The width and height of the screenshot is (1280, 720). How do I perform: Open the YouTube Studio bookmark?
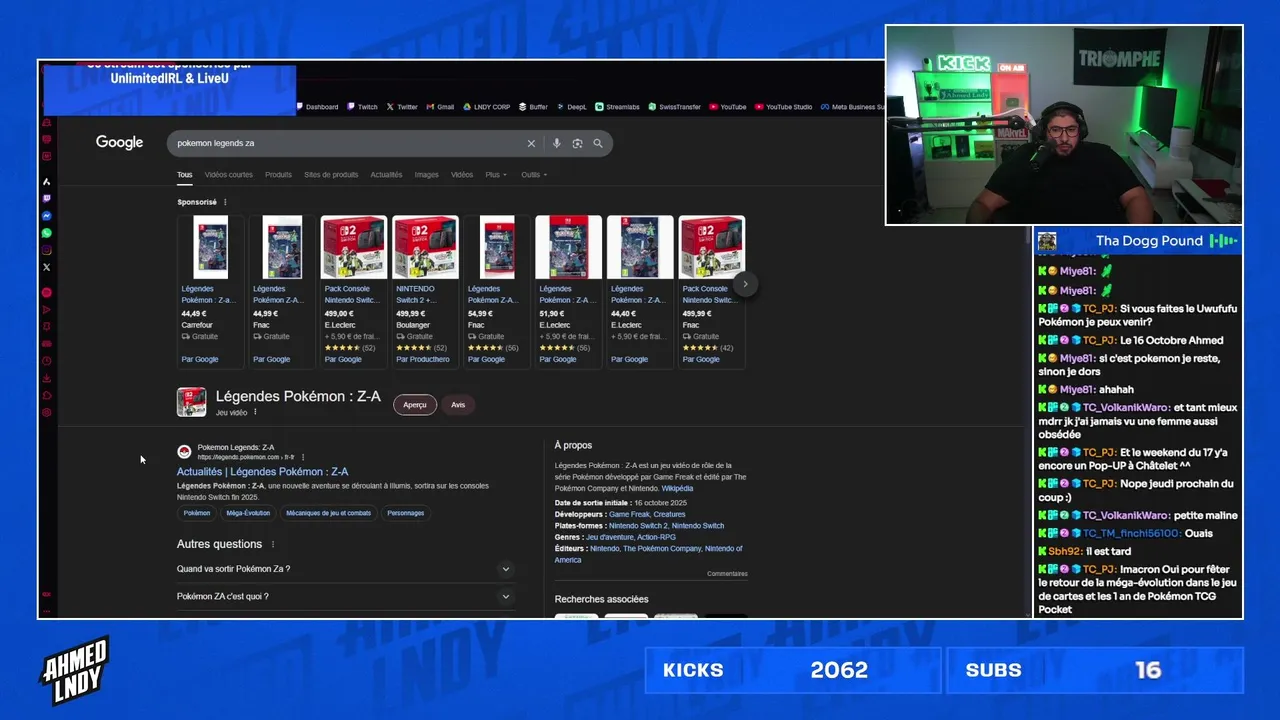pyautogui.click(x=784, y=107)
